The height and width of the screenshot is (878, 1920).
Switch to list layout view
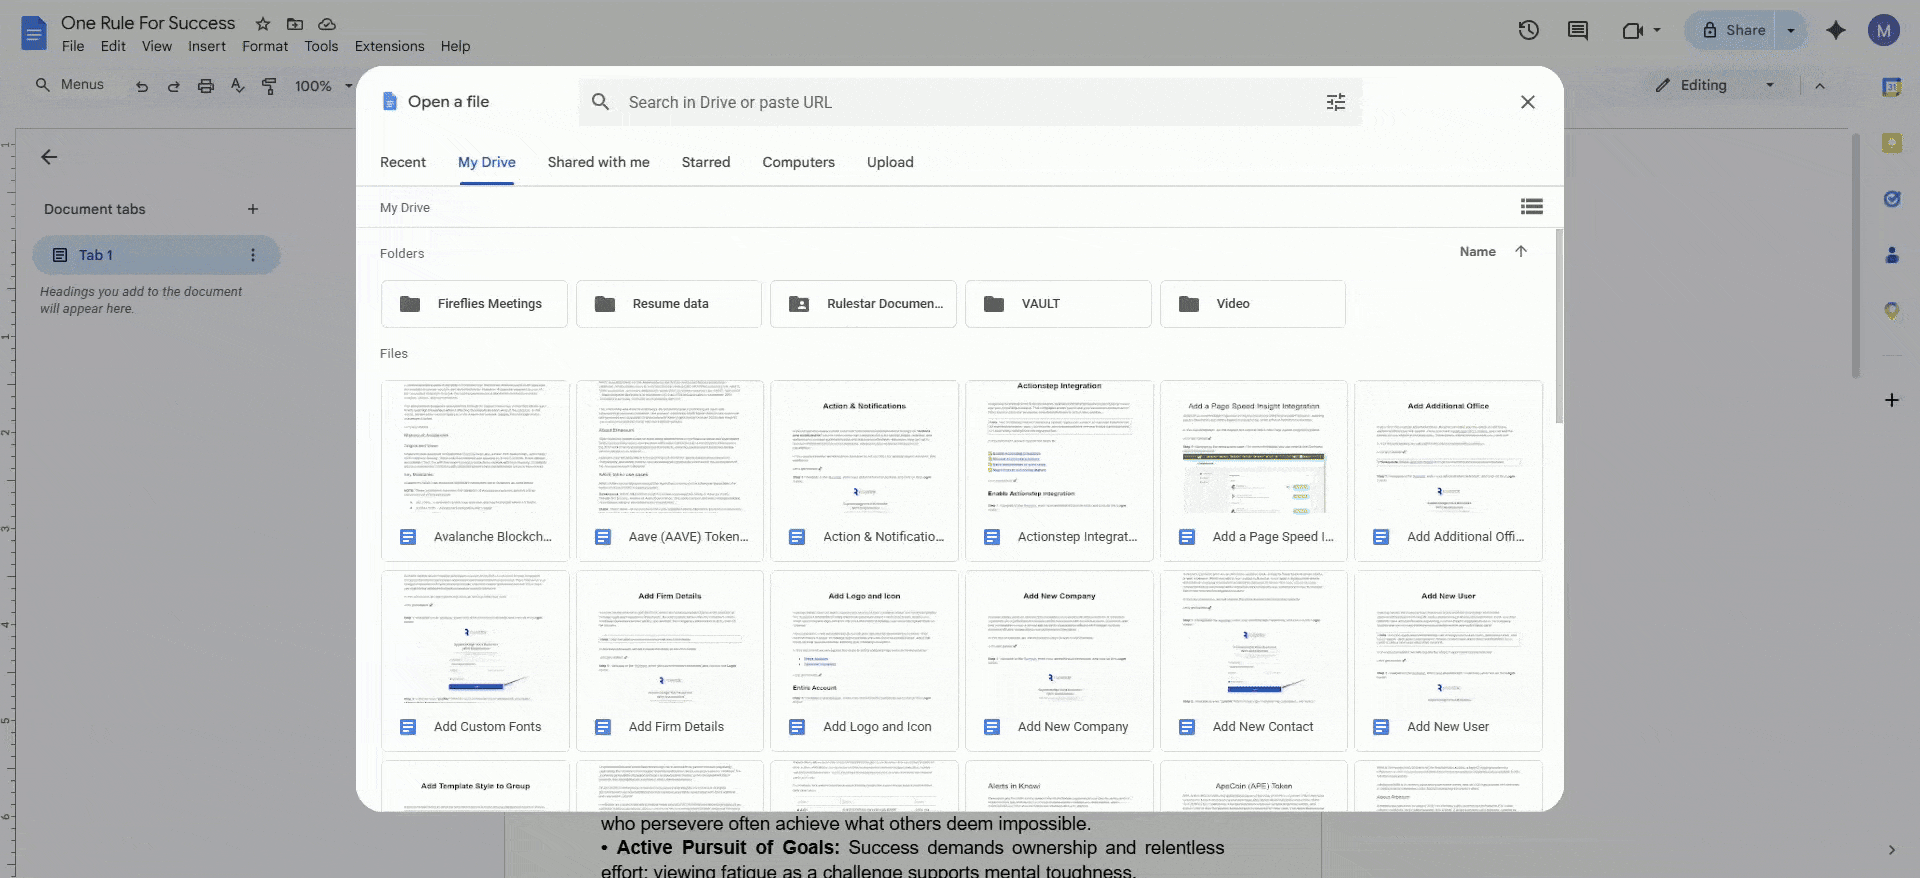click(x=1532, y=207)
